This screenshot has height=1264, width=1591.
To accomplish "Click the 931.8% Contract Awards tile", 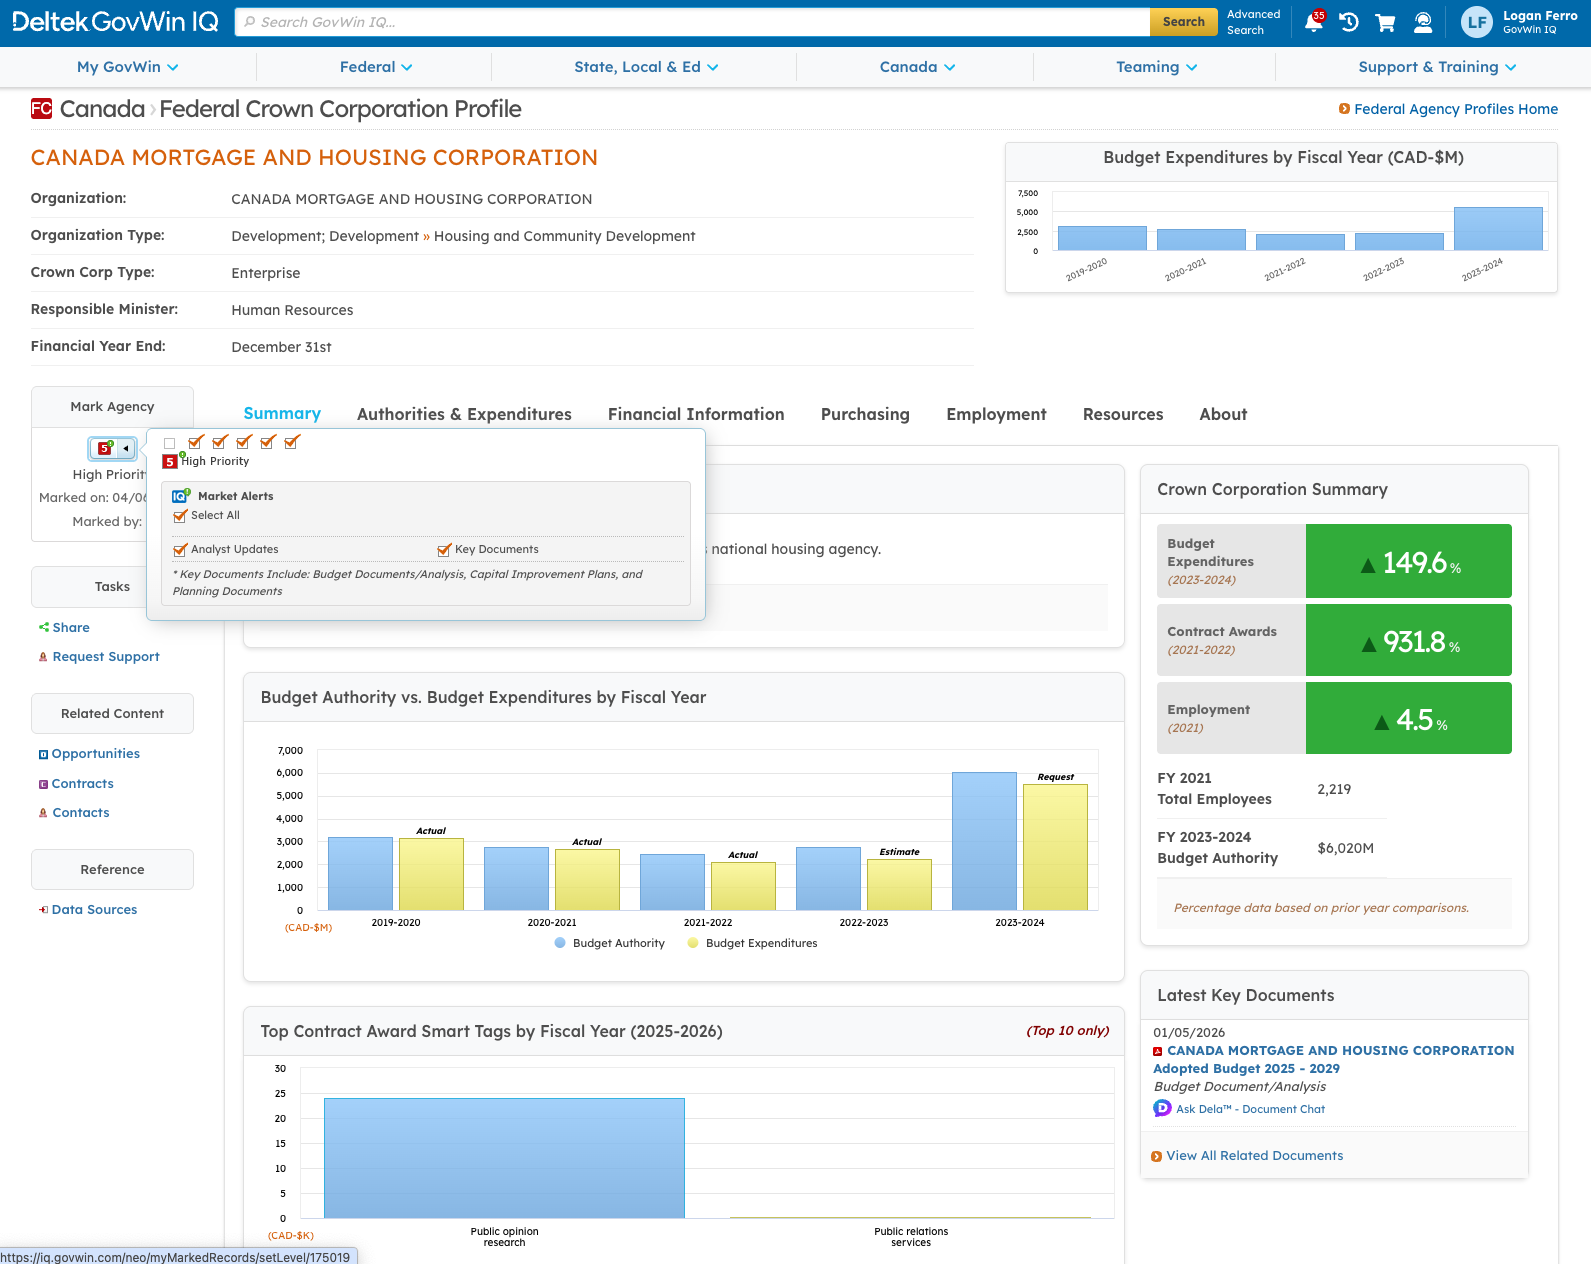I will [1408, 640].
